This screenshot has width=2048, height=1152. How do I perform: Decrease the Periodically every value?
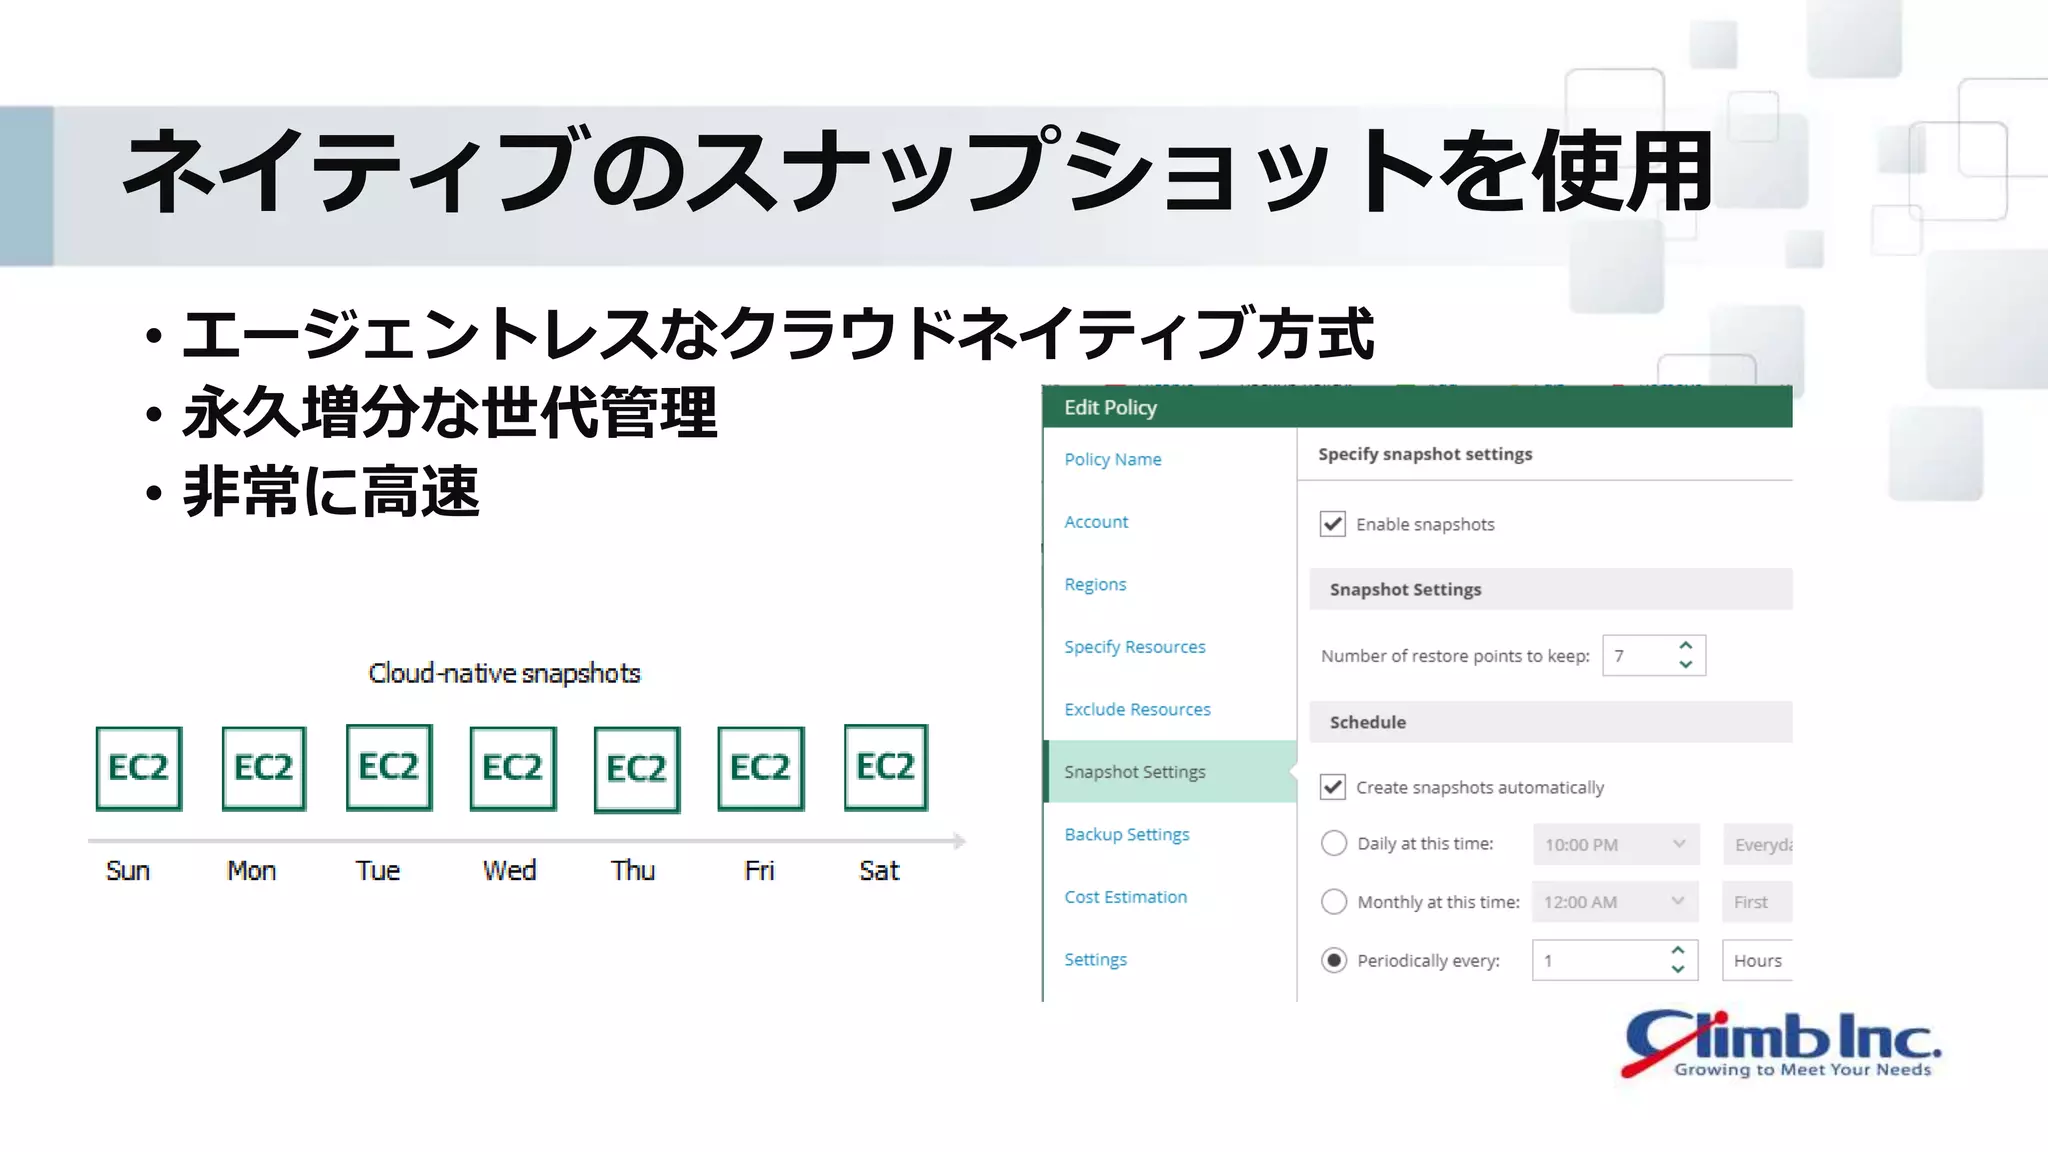coord(1678,969)
